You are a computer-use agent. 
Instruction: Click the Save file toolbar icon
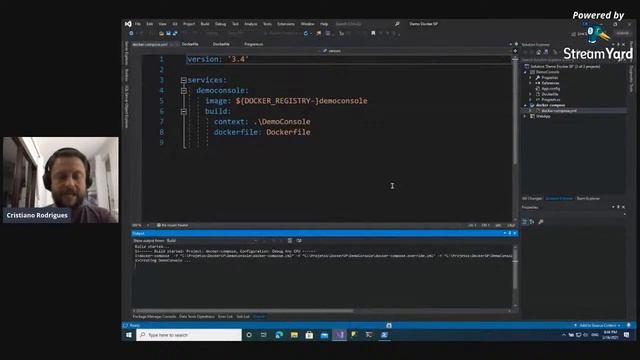click(x=168, y=33)
